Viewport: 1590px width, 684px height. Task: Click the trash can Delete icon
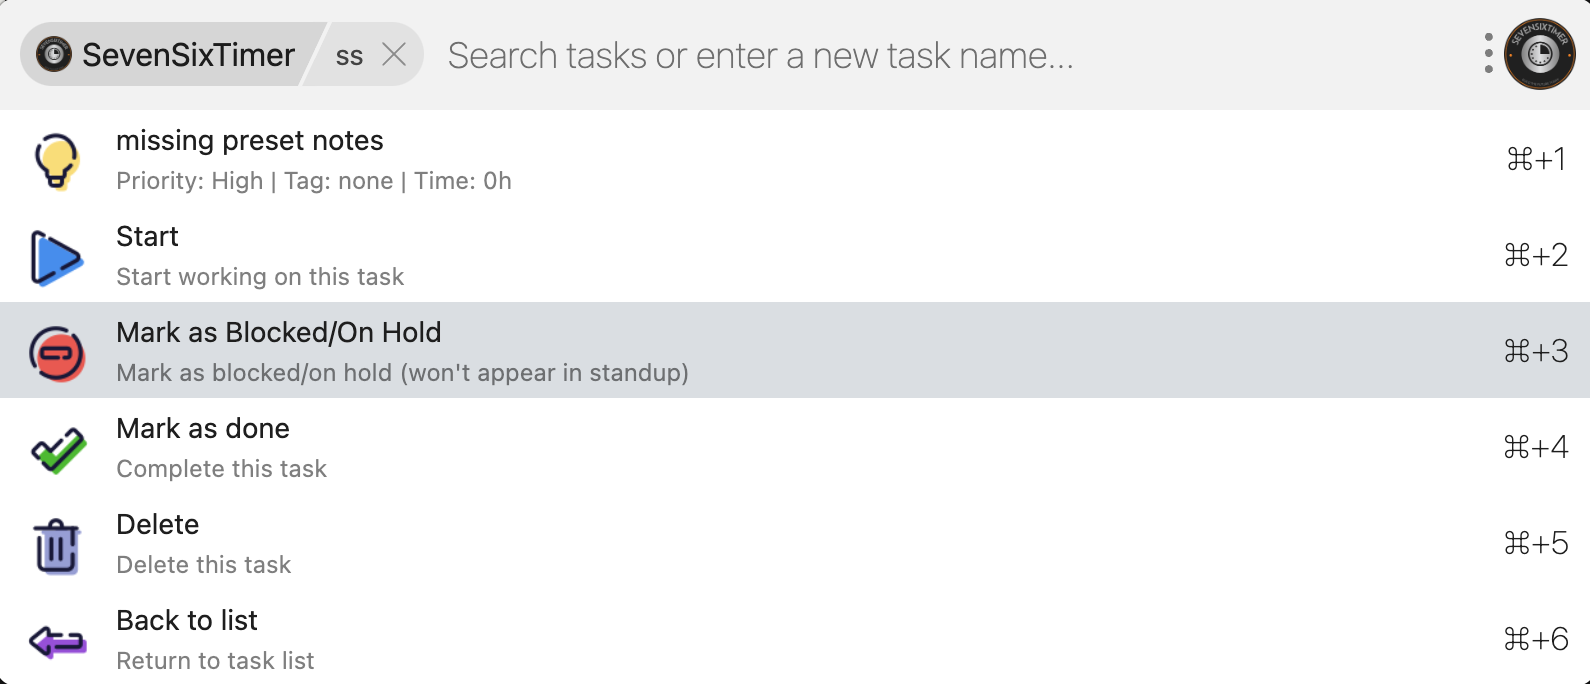[57, 546]
